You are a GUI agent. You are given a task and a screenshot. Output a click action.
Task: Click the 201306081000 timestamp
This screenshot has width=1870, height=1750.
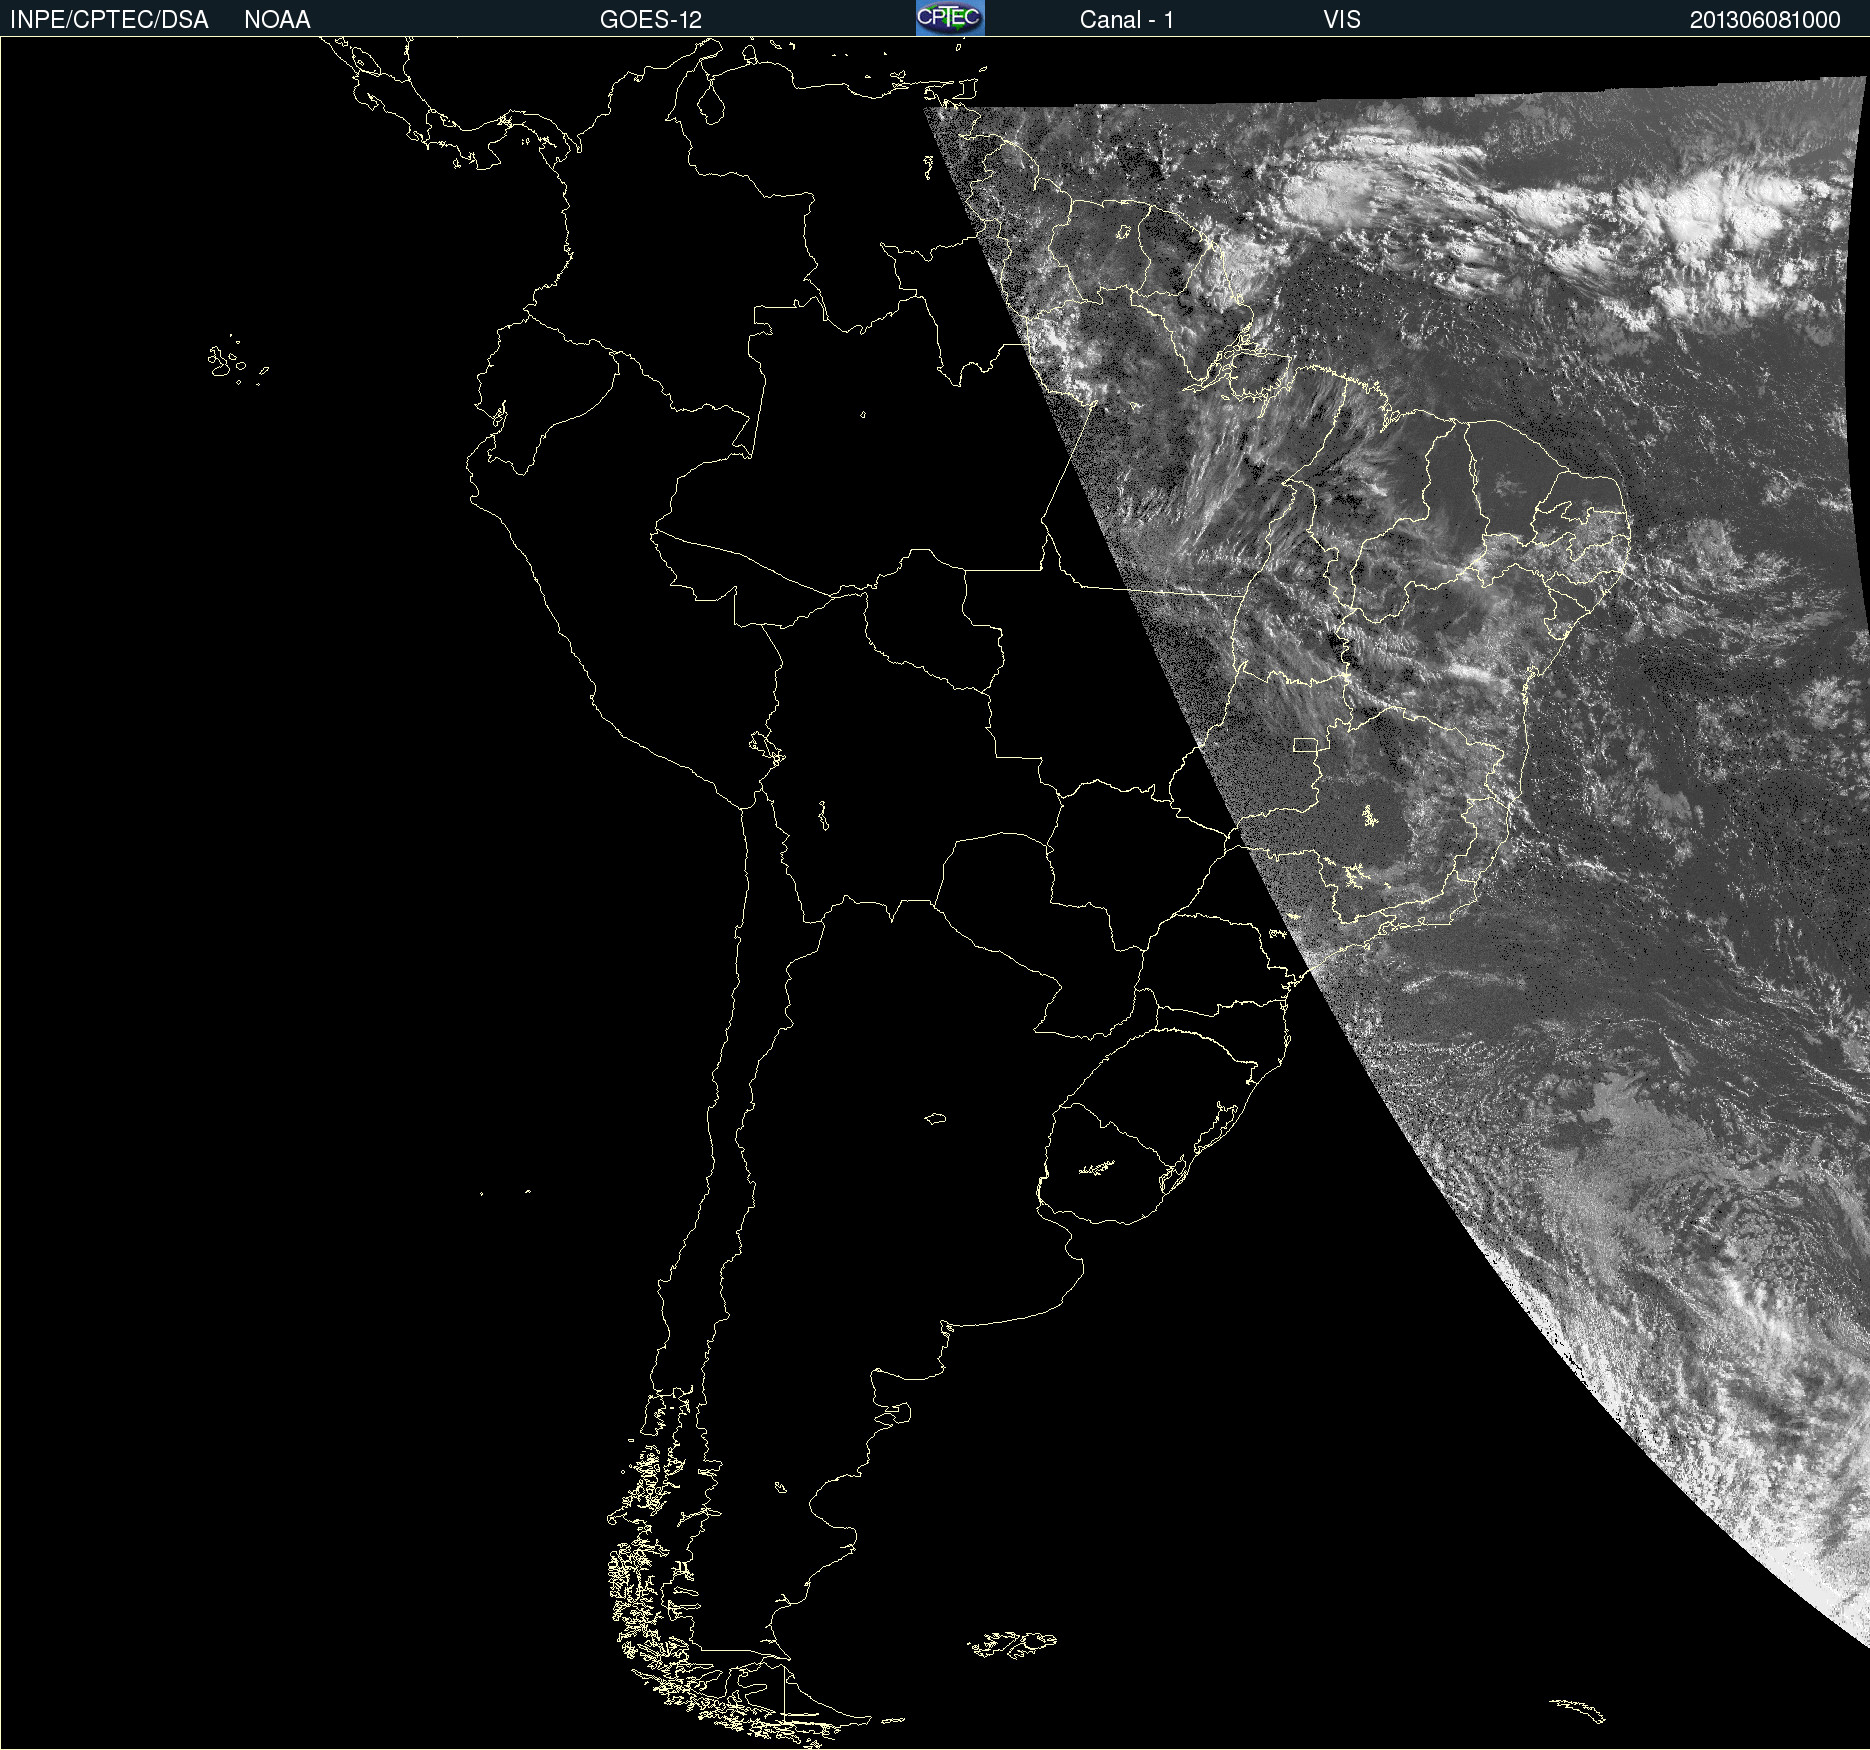coord(1765,20)
